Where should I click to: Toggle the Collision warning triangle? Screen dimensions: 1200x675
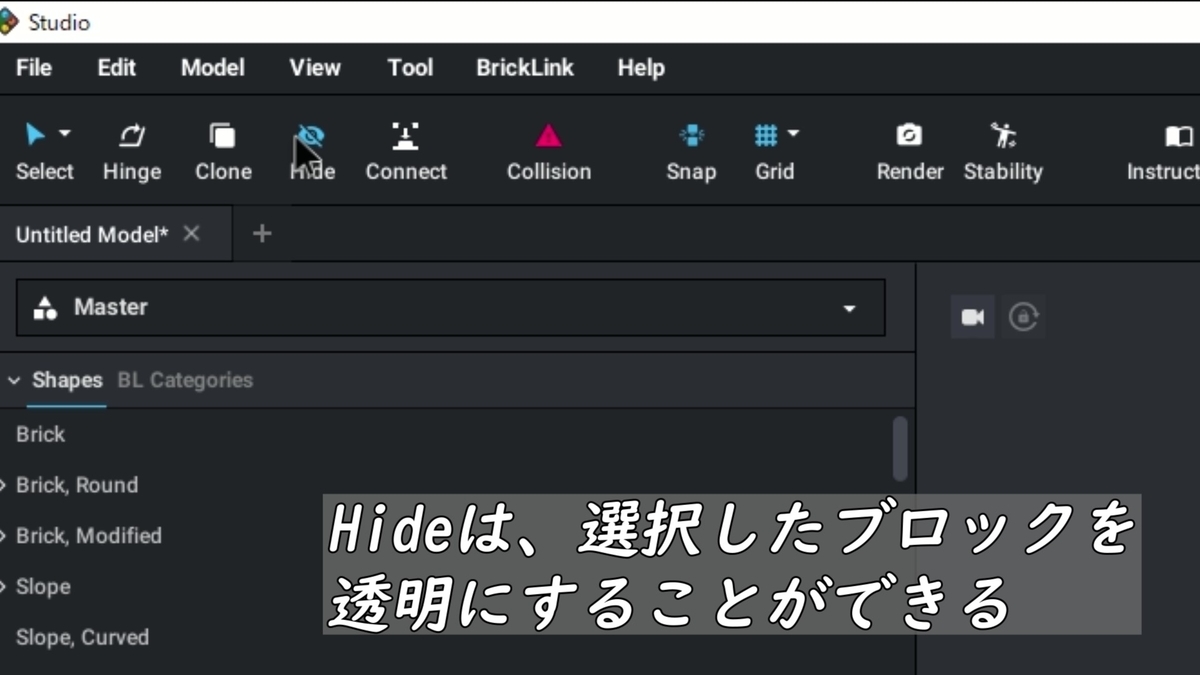[549, 135]
